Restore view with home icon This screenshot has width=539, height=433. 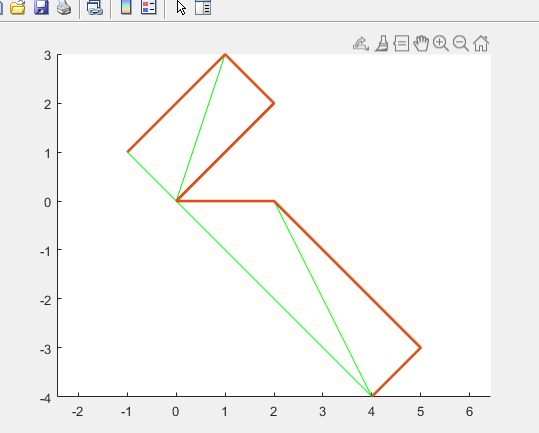(481, 44)
